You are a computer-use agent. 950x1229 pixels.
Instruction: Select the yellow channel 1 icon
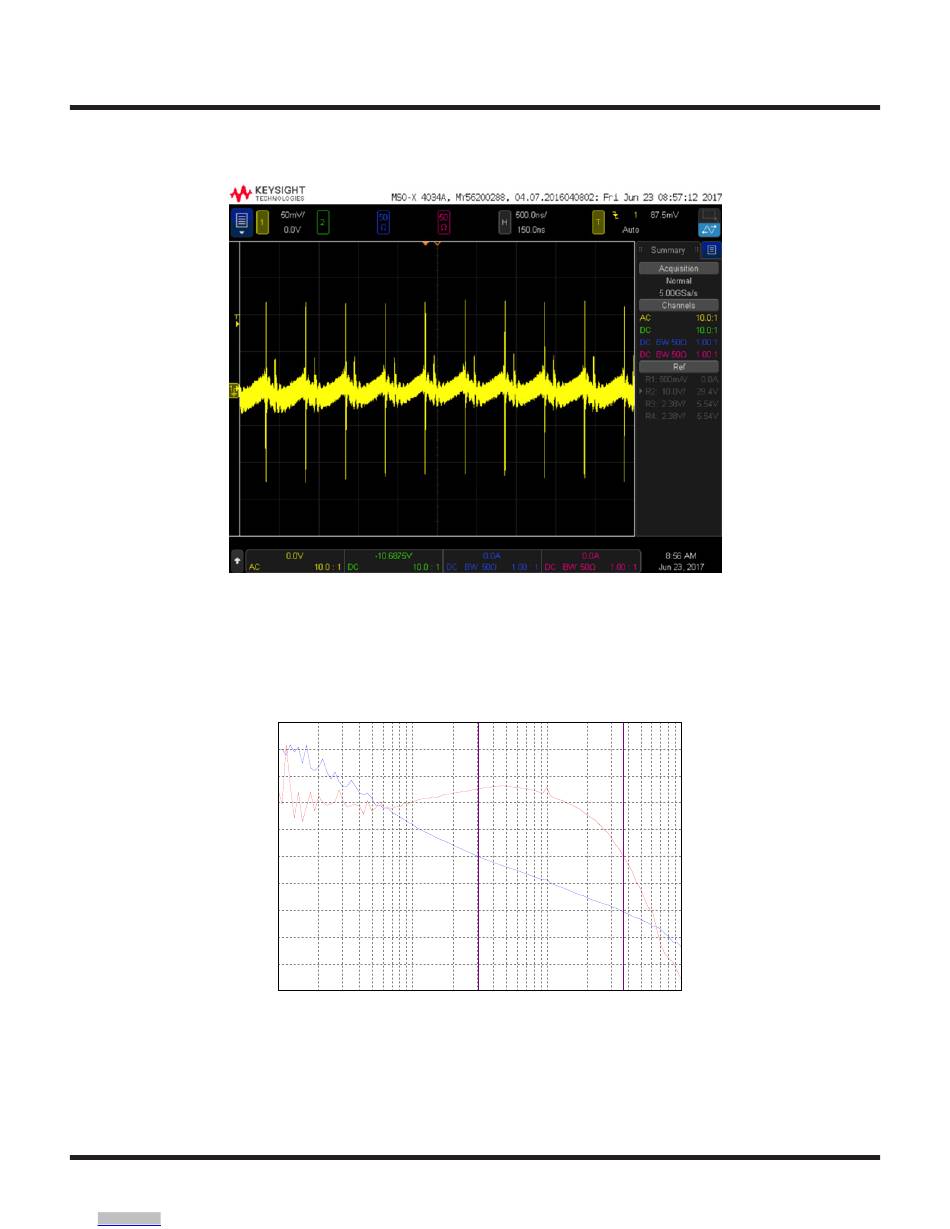[263, 222]
